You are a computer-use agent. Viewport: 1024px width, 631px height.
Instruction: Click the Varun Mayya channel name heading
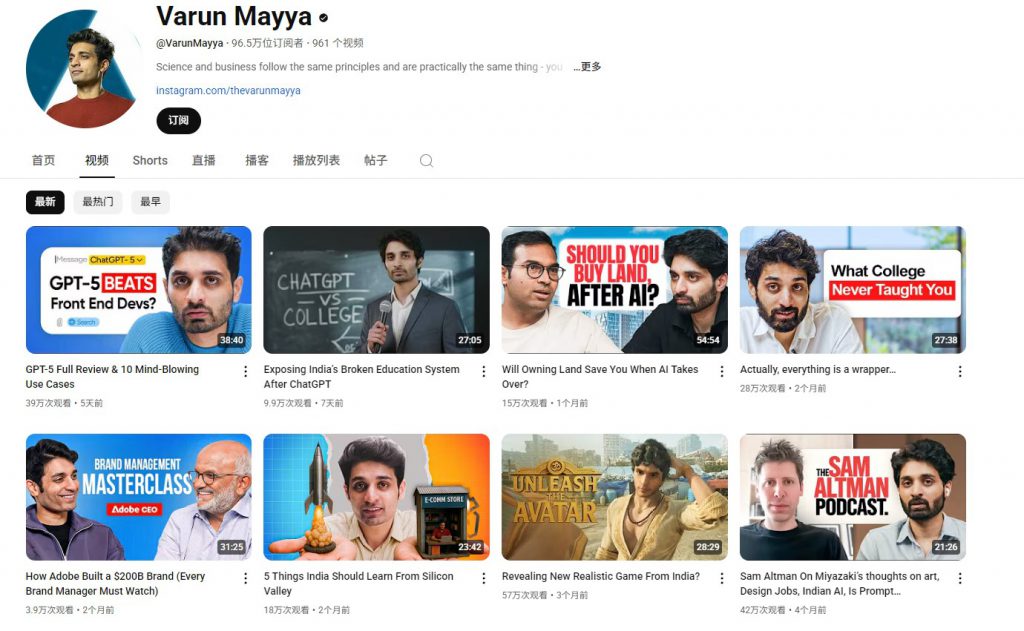pos(234,17)
